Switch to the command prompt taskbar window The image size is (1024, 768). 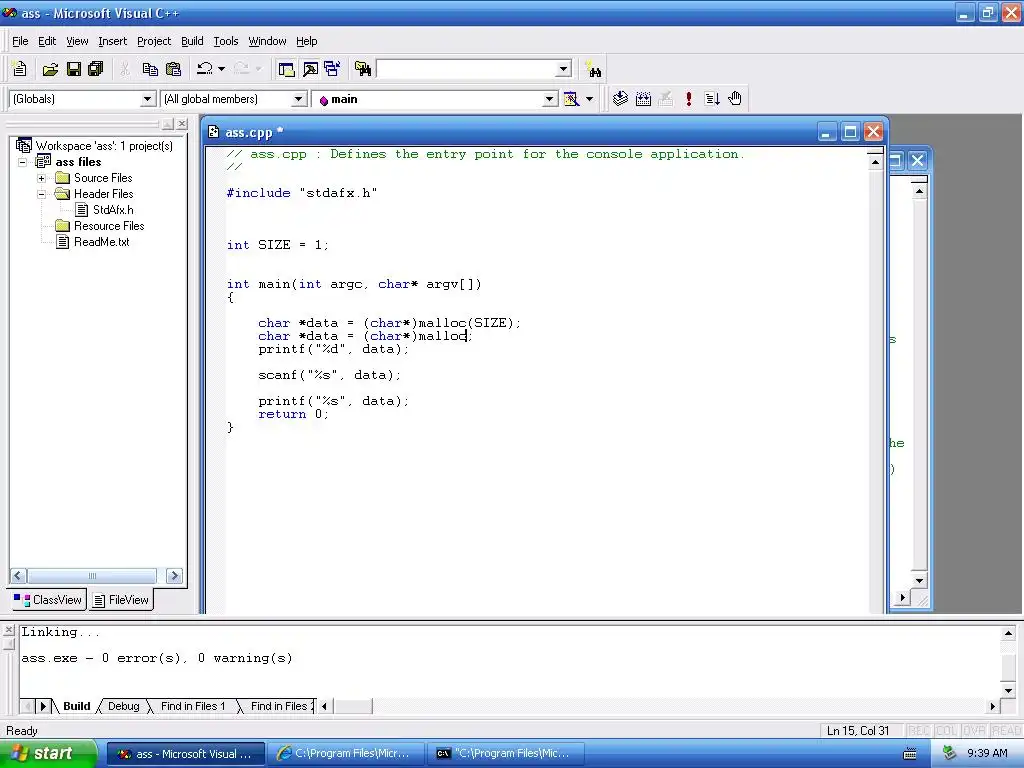point(506,754)
